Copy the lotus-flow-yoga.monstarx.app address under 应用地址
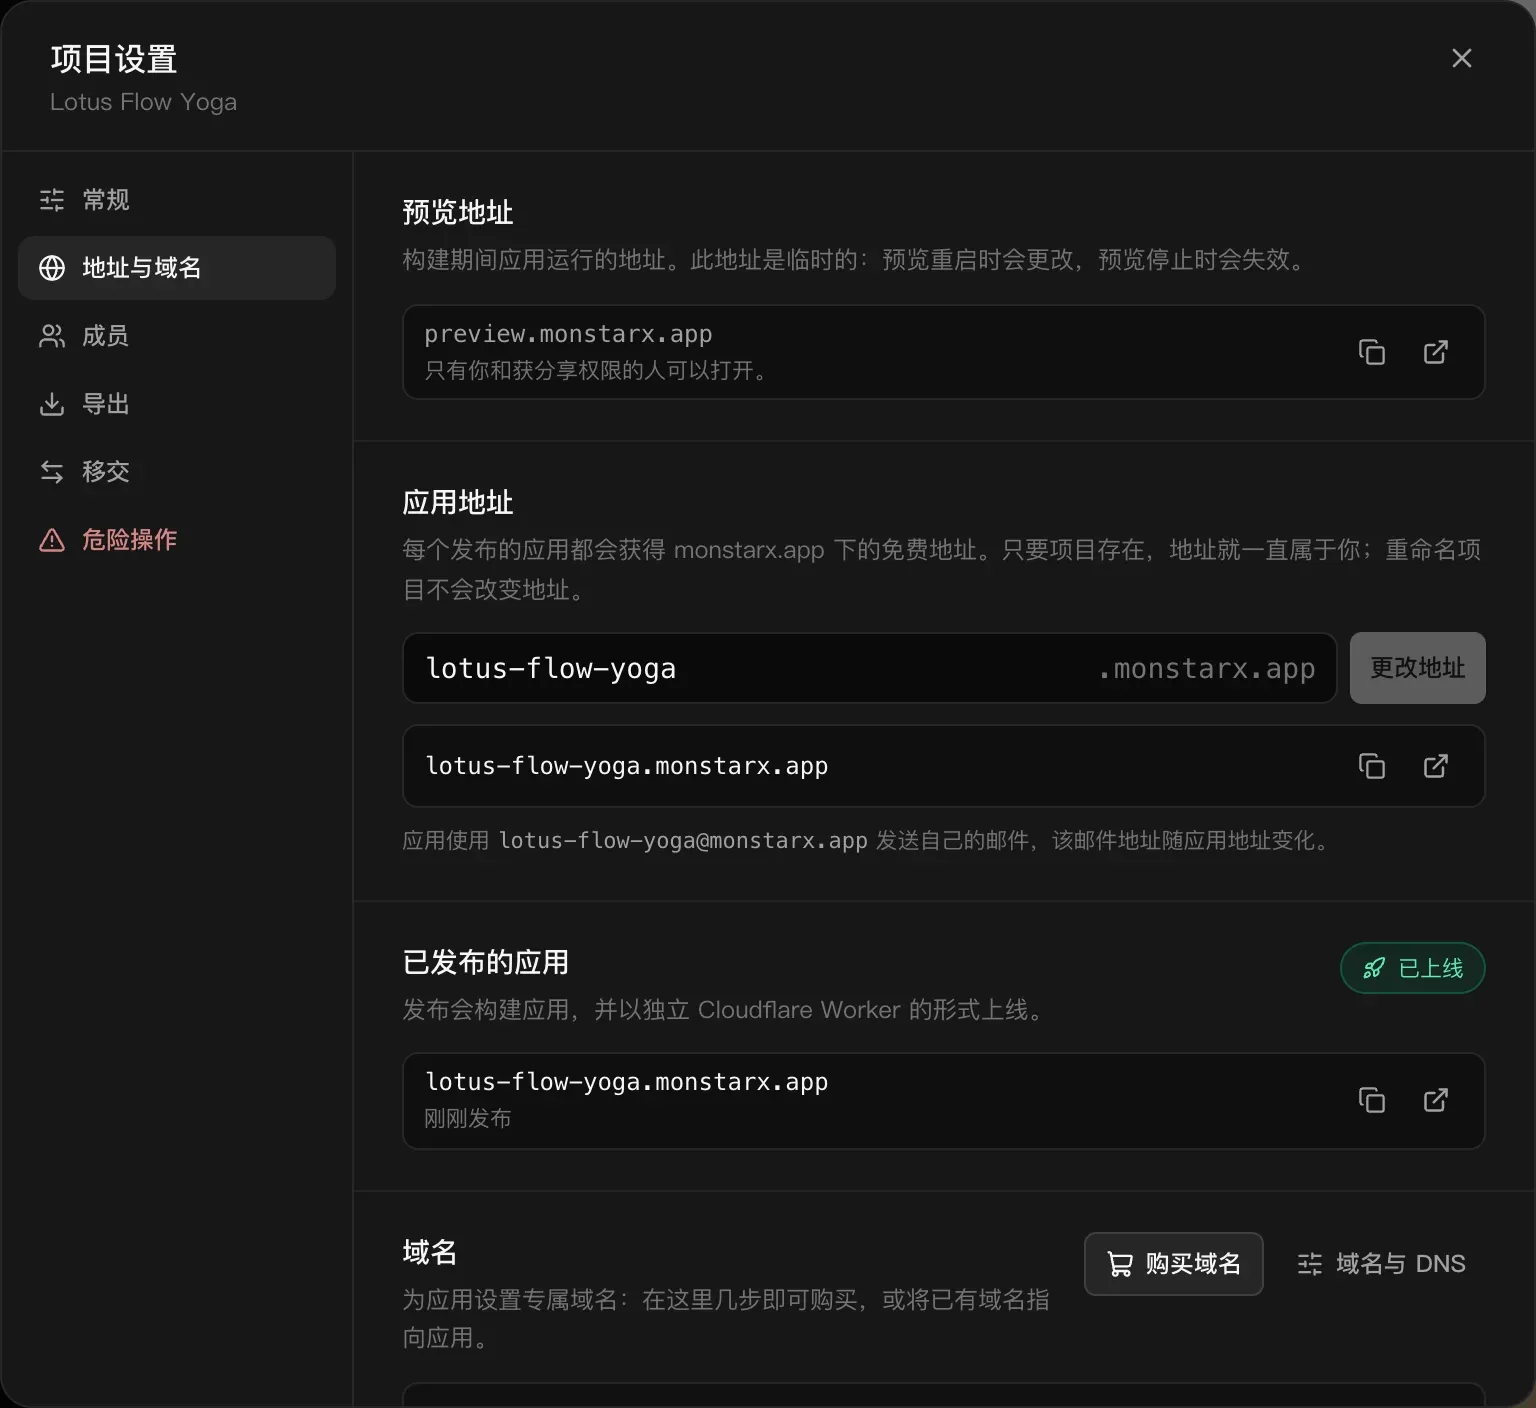Screen dimensions: 1536x1408 pos(1372,766)
